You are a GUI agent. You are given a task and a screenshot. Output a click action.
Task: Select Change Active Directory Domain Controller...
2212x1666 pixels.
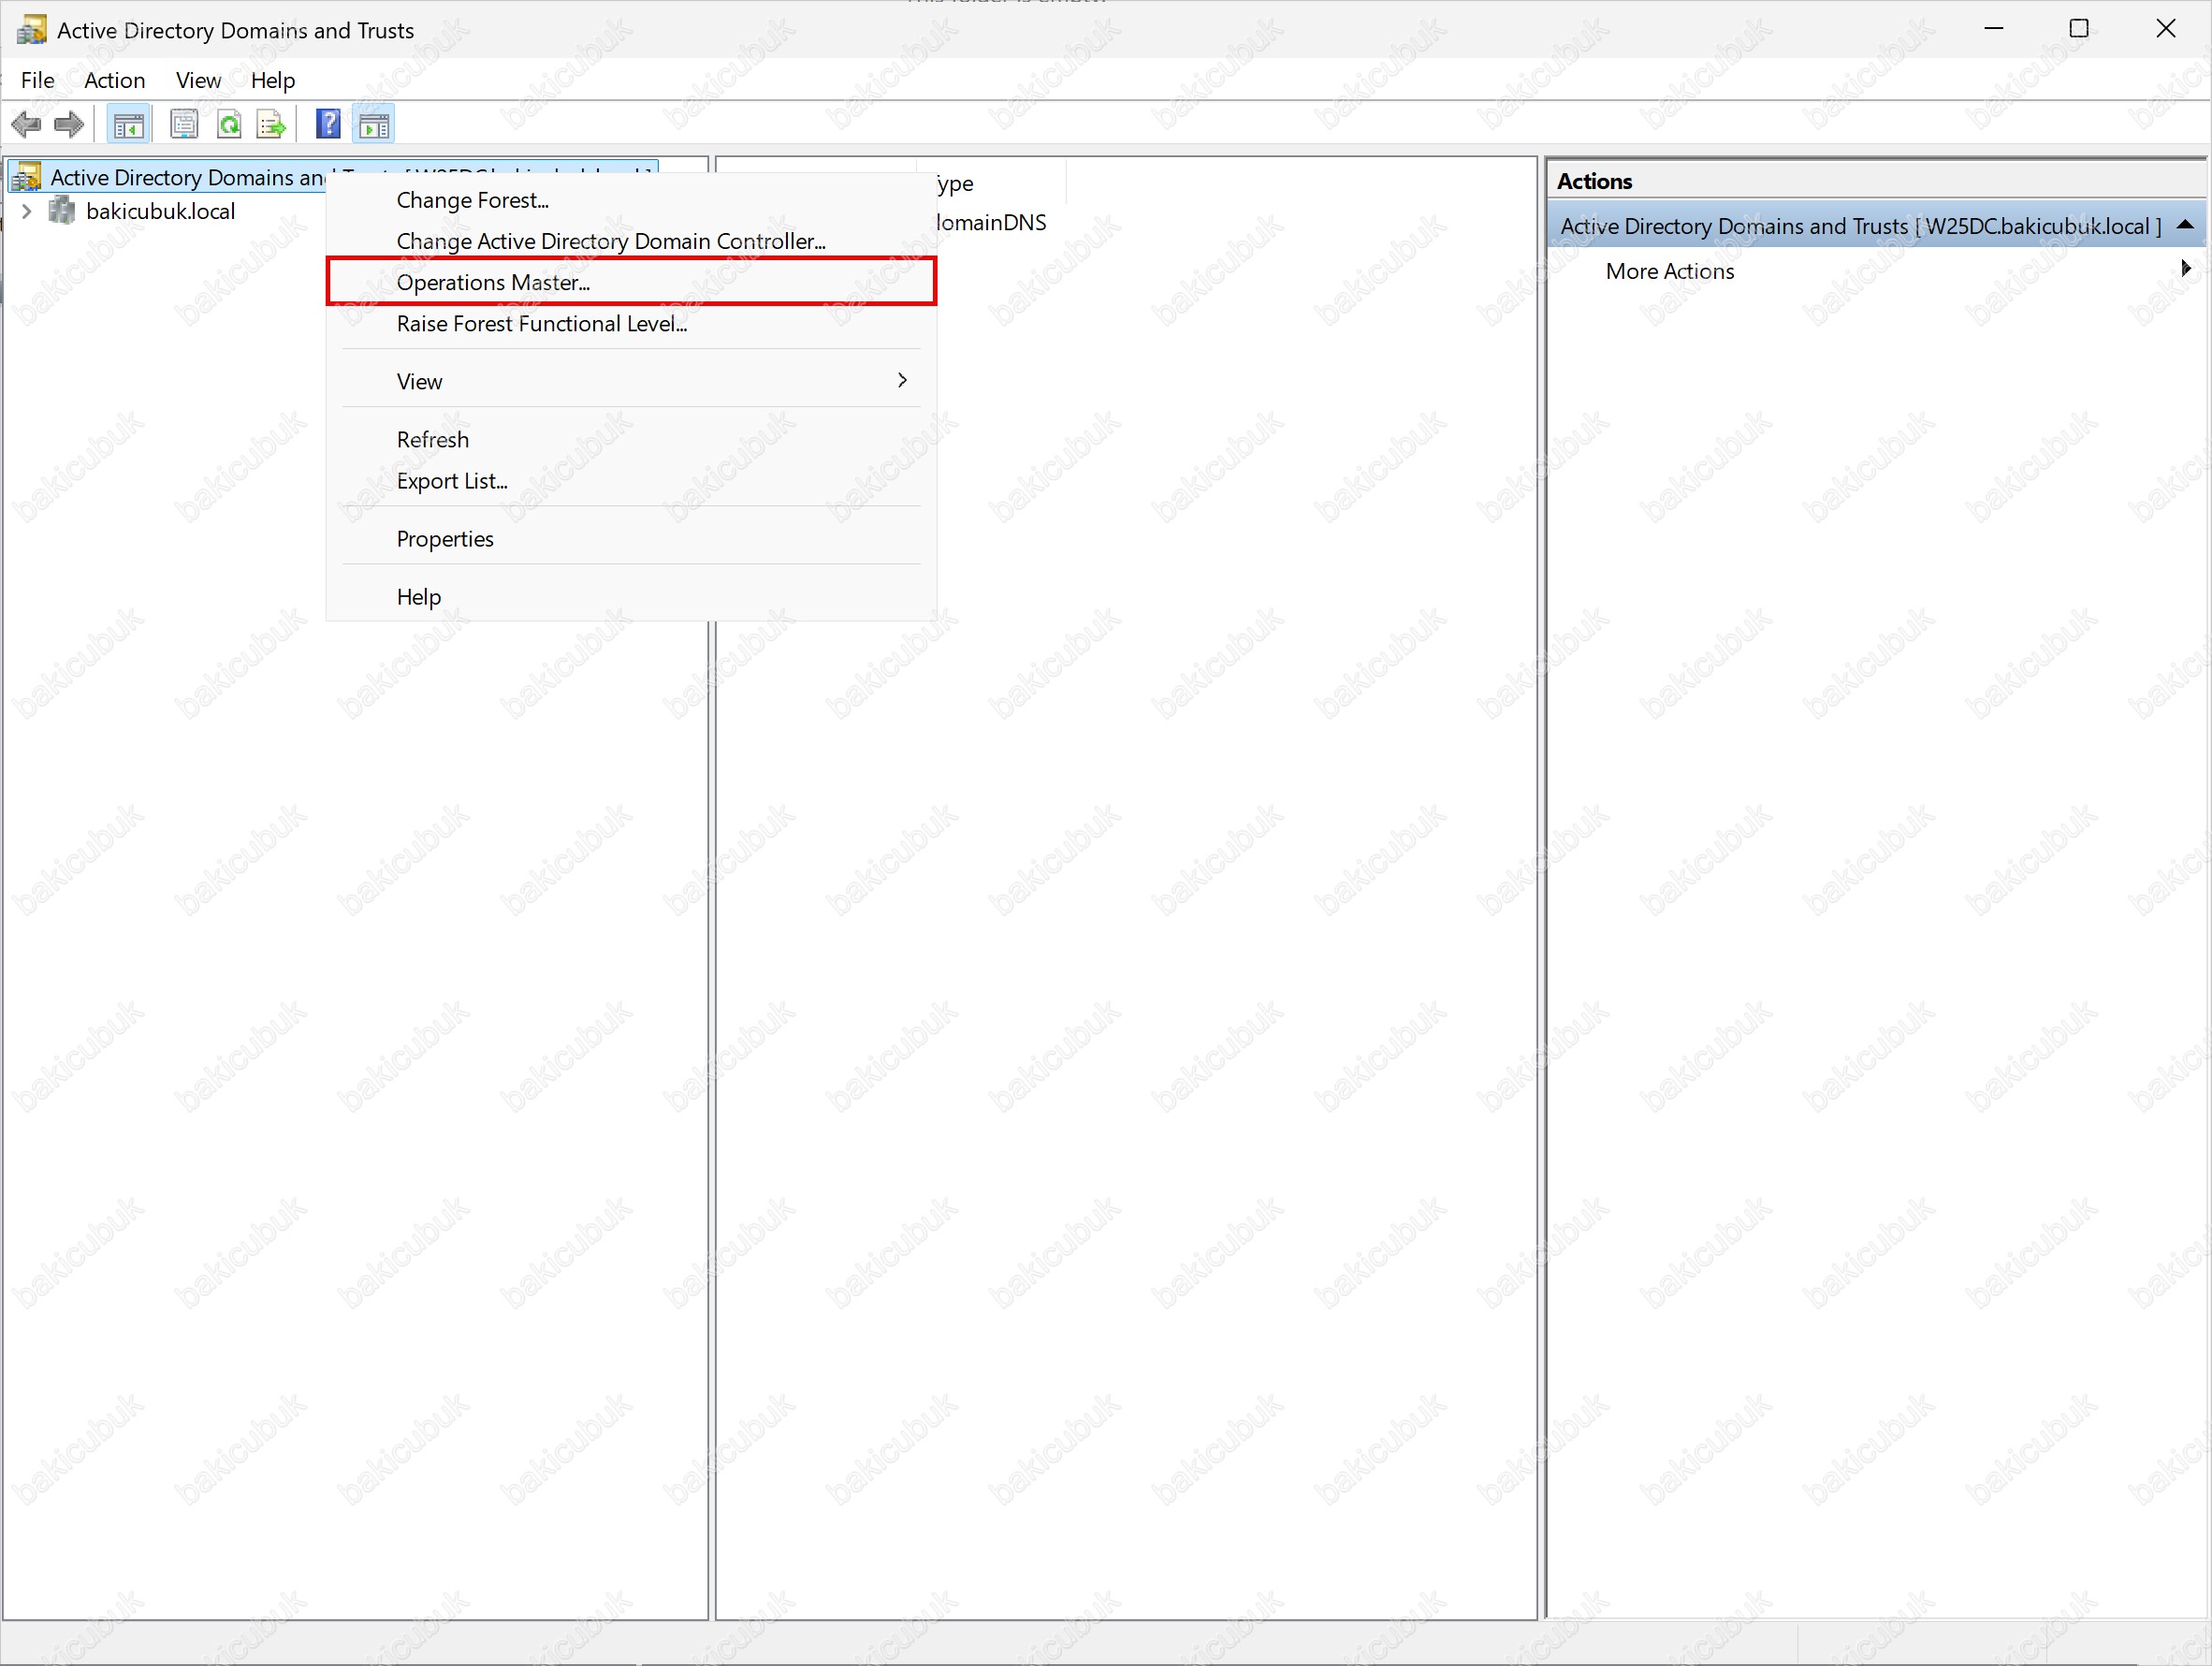coord(631,241)
